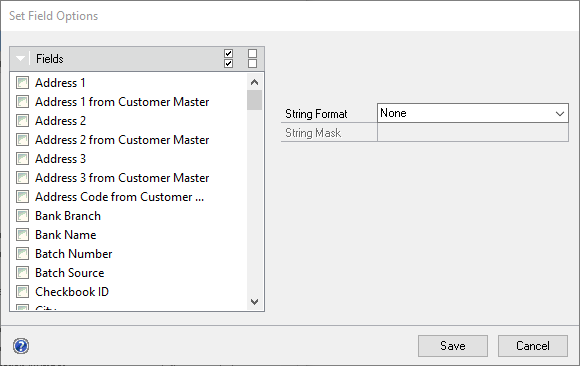Select 'Address 2 from Customer Master' text
This screenshot has width=580, height=366.
click(122, 140)
